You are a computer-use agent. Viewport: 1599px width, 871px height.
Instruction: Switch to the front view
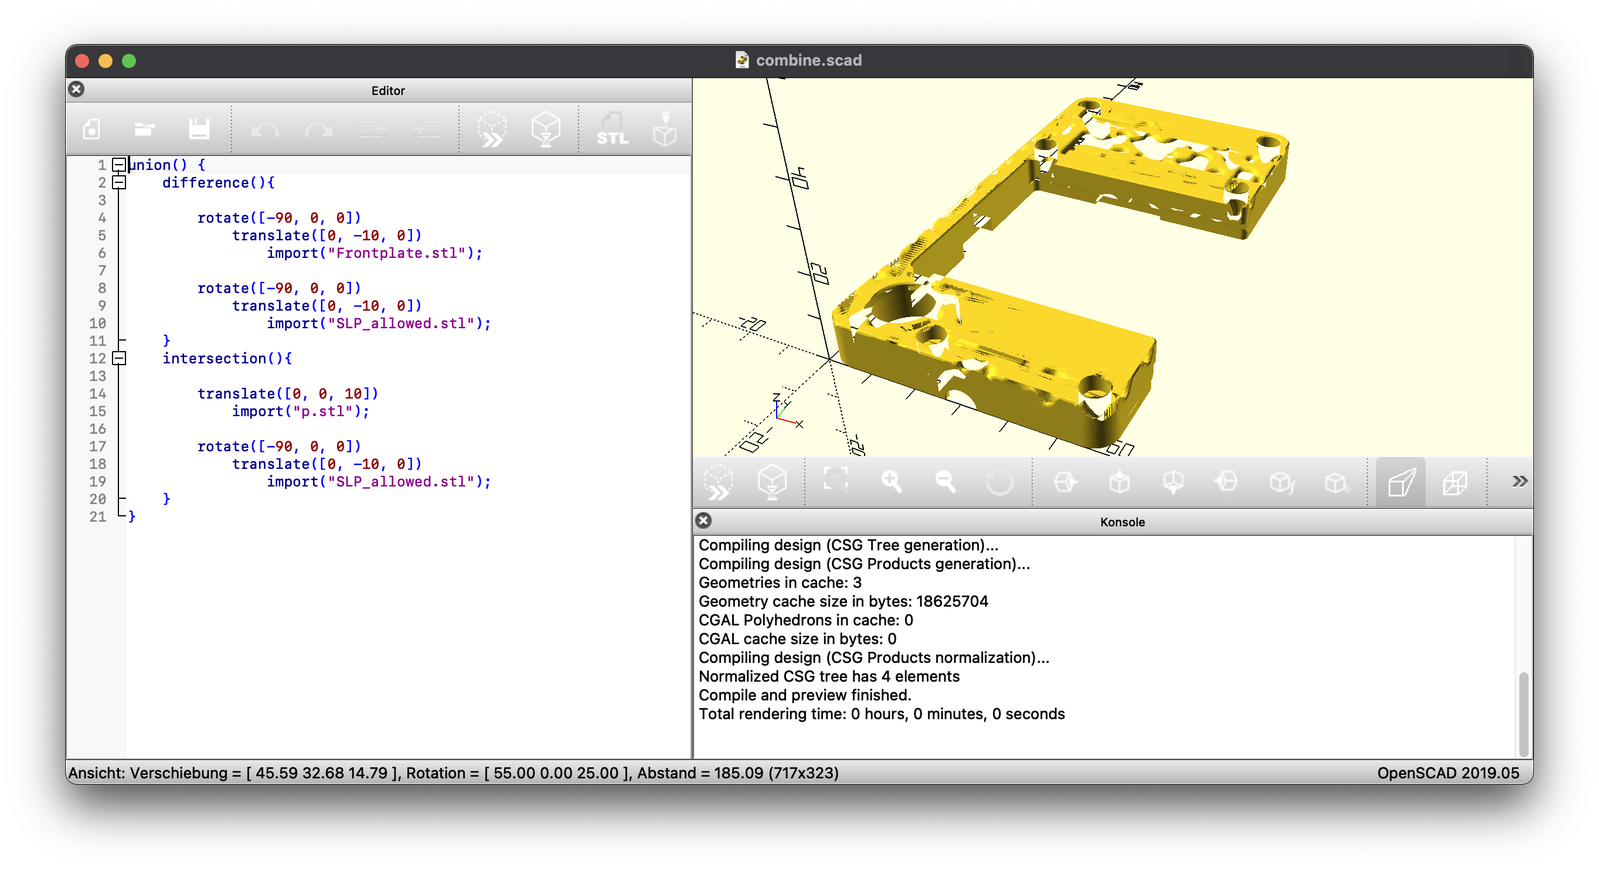[x=1281, y=482]
